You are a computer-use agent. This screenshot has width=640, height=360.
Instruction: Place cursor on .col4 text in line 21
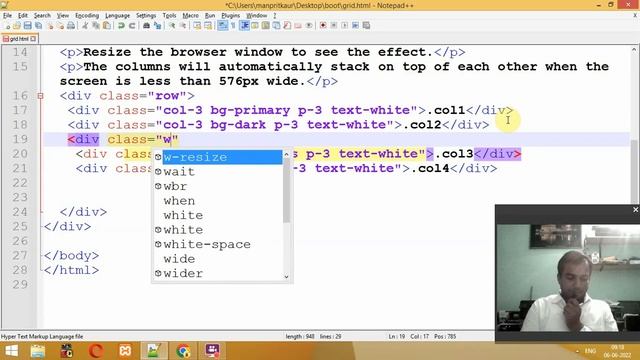click(430, 169)
